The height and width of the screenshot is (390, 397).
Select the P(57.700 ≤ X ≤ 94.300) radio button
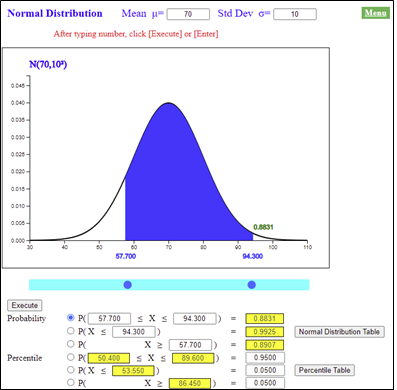point(71,318)
